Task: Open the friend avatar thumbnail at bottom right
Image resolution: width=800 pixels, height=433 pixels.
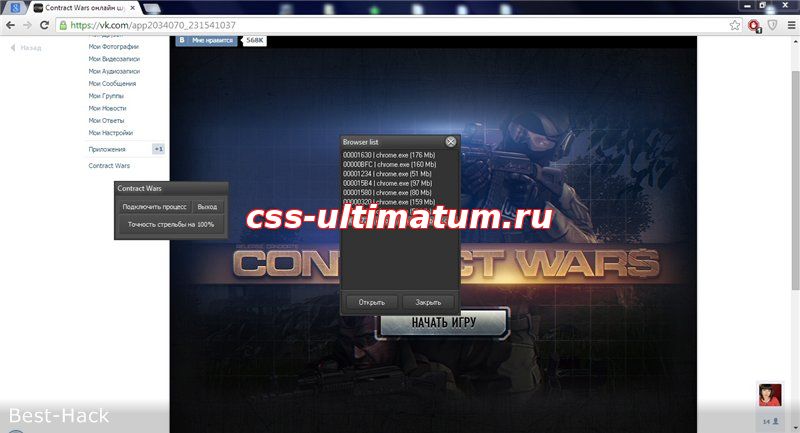Action: 770,395
